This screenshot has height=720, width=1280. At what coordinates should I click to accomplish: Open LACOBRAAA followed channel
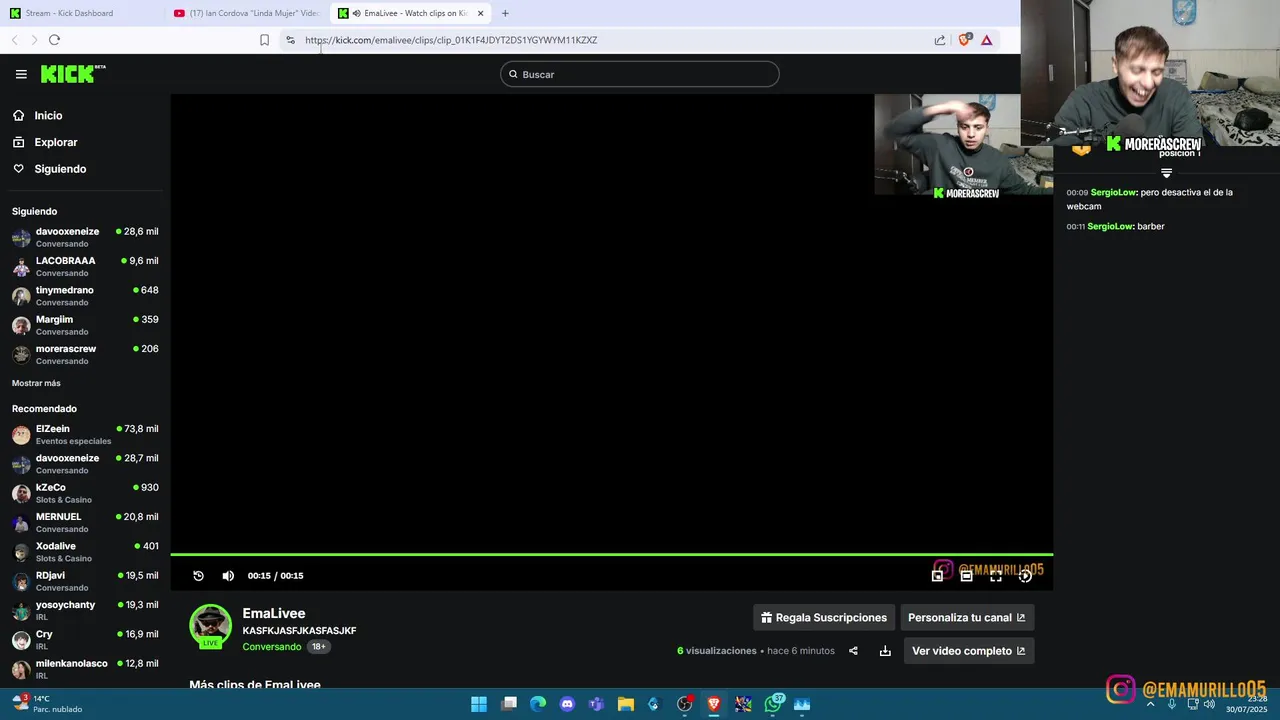tap(85, 266)
